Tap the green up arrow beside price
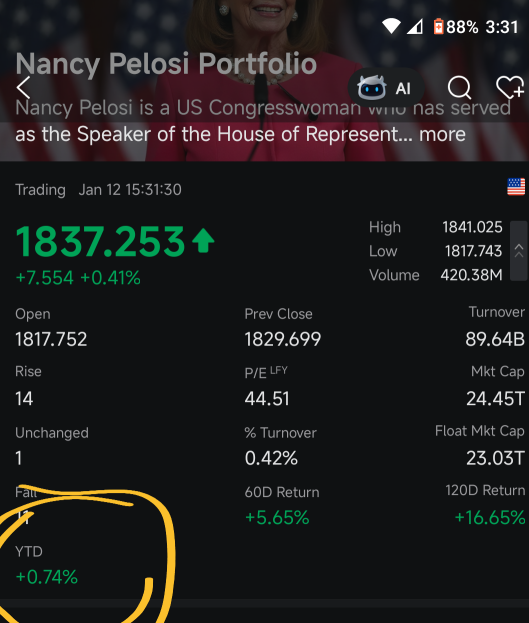Image resolution: width=529 pixels, height=623 pixels. 203,240
